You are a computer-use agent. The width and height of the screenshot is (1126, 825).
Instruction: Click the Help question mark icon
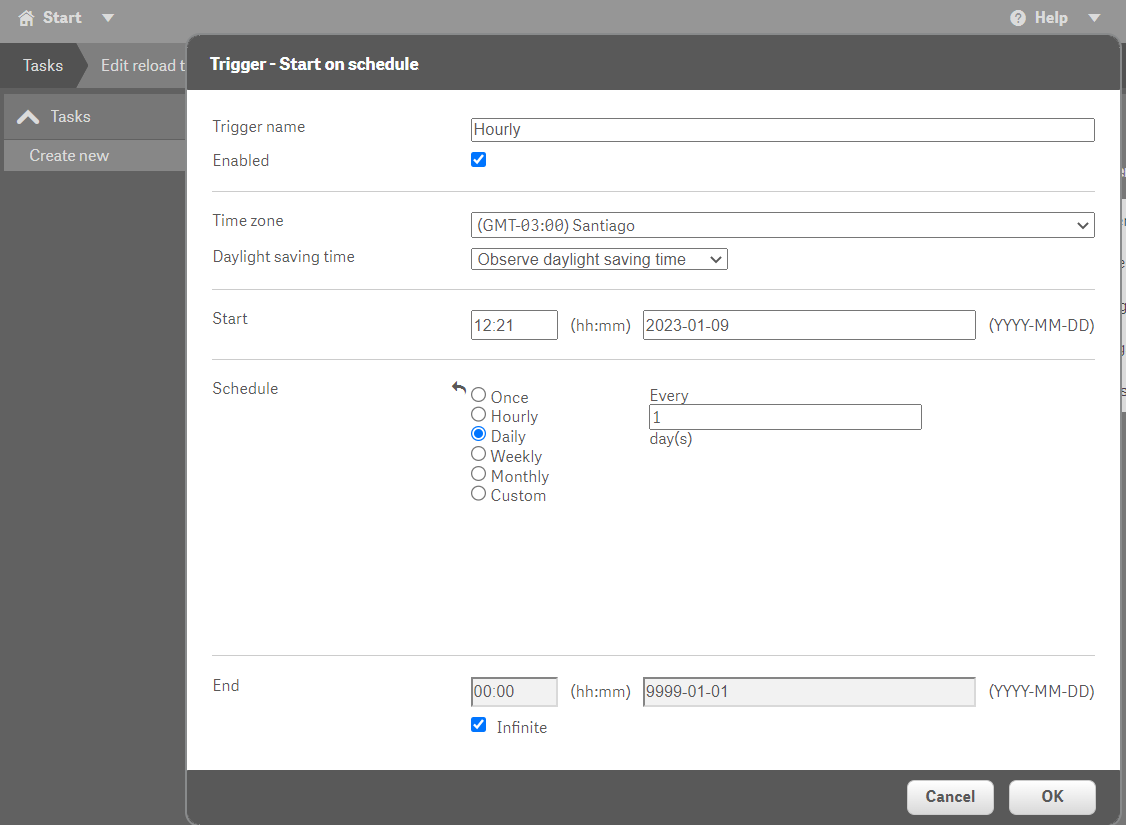pyautogui.click(x=1017, y=17)
